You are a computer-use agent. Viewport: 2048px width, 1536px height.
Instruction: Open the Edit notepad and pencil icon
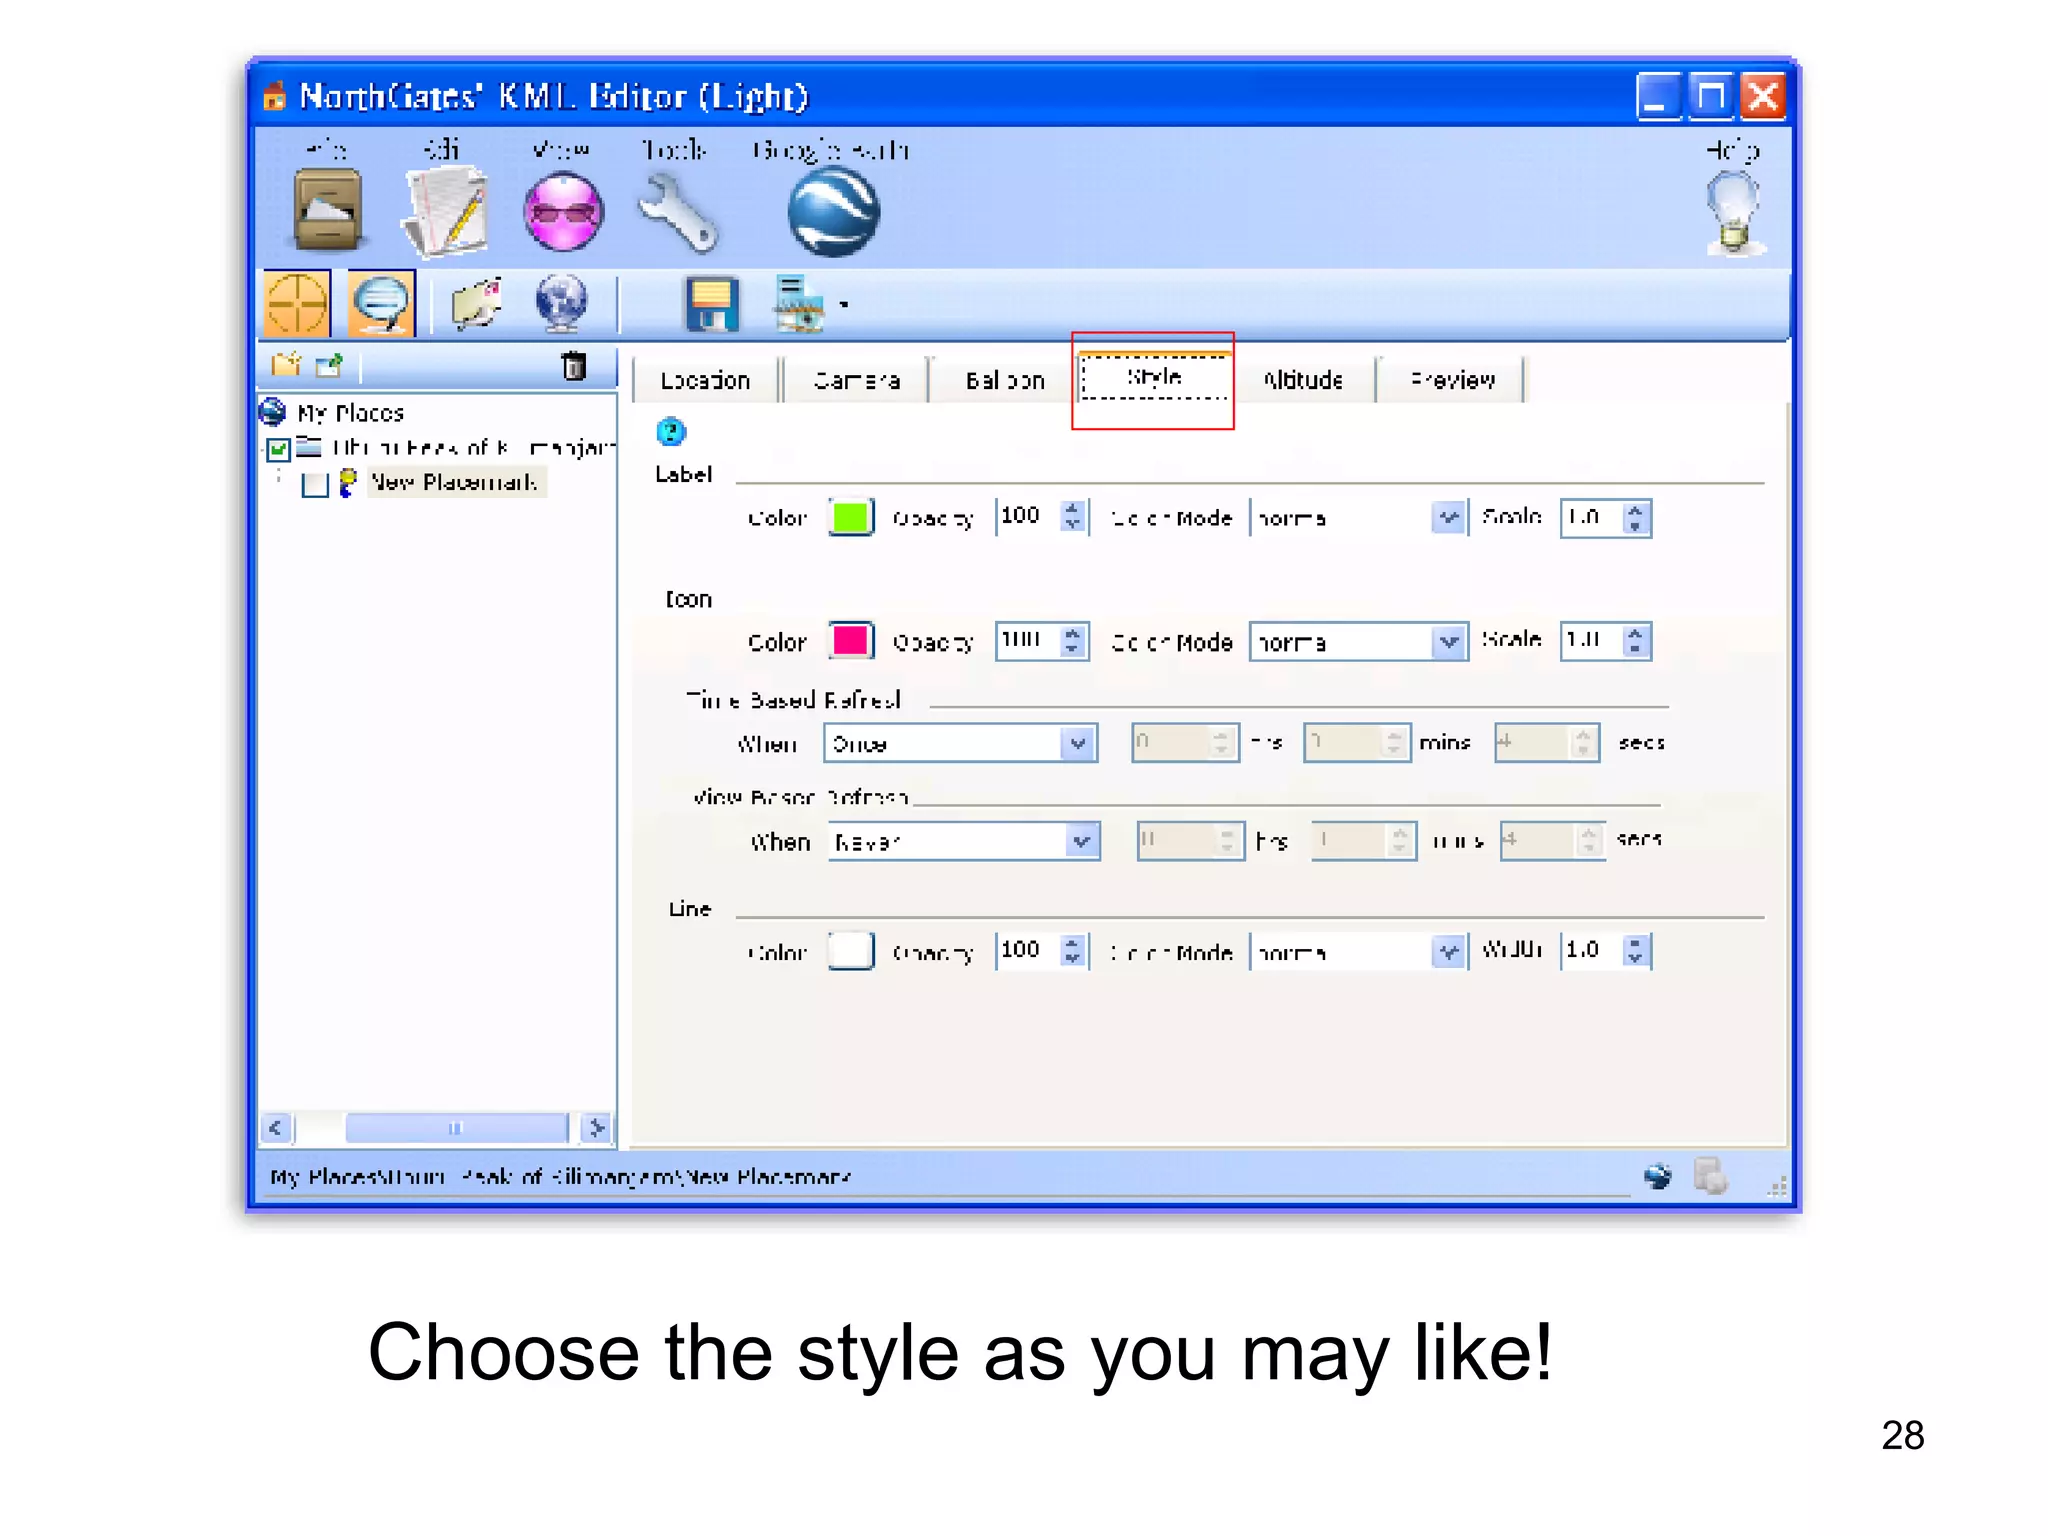[x=446, y=210]
